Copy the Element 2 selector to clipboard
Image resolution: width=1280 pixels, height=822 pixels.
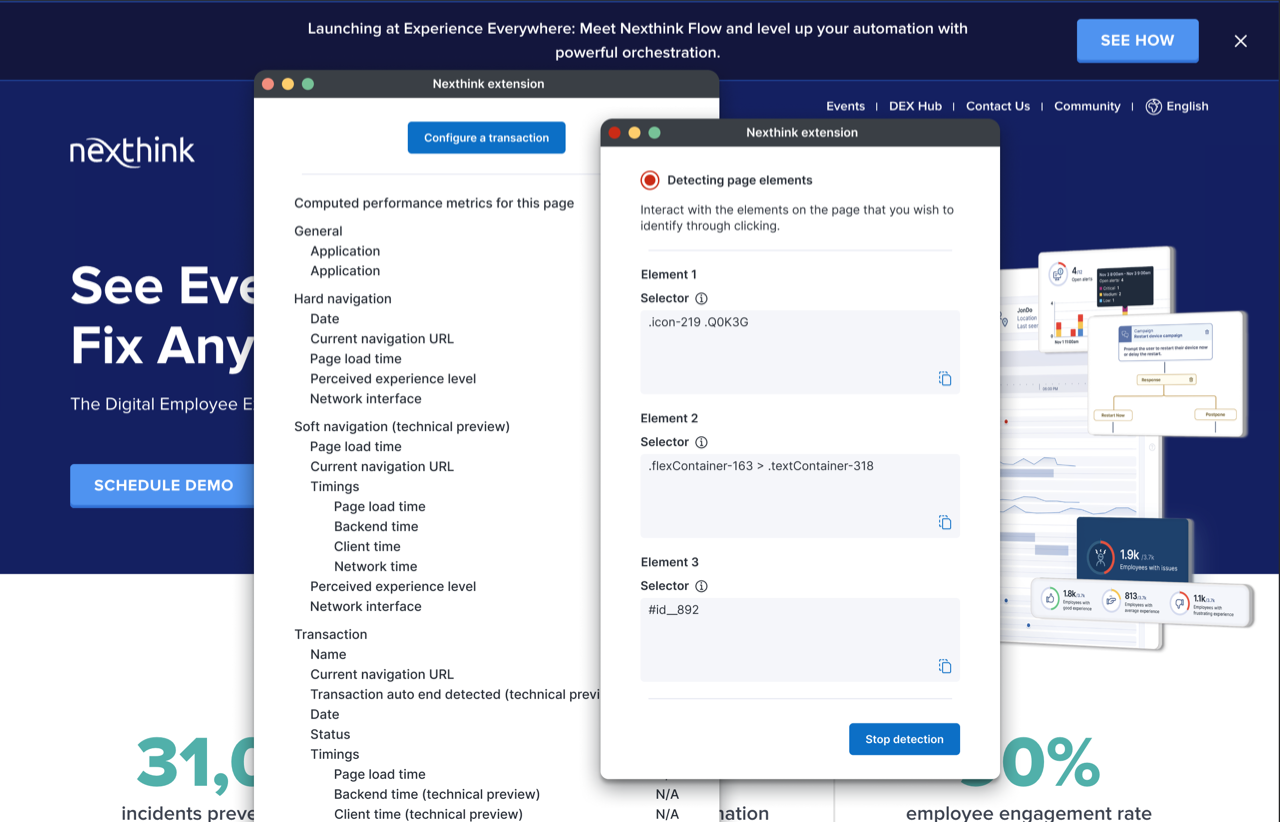tap(944, 521)
